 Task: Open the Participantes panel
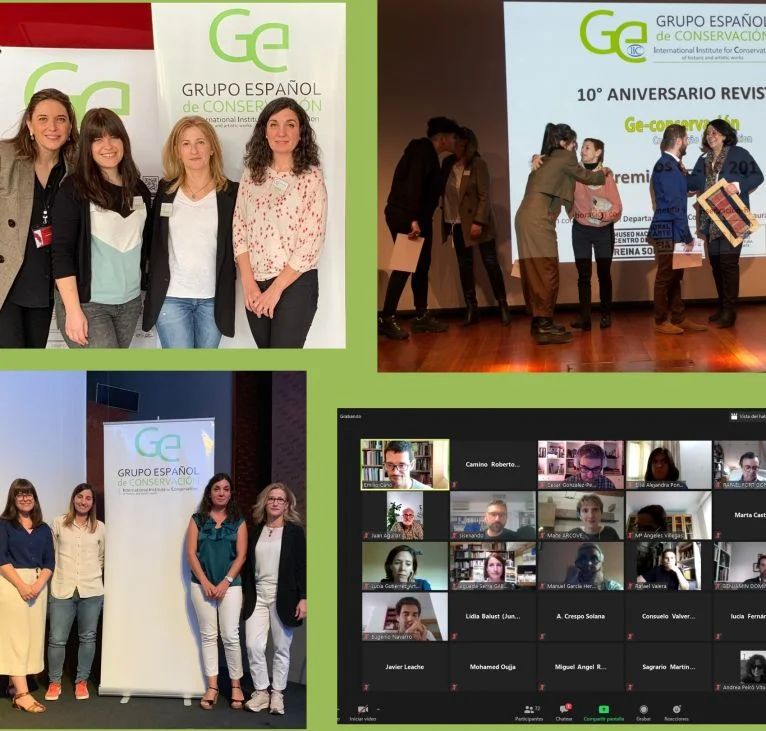pos(529,712)
